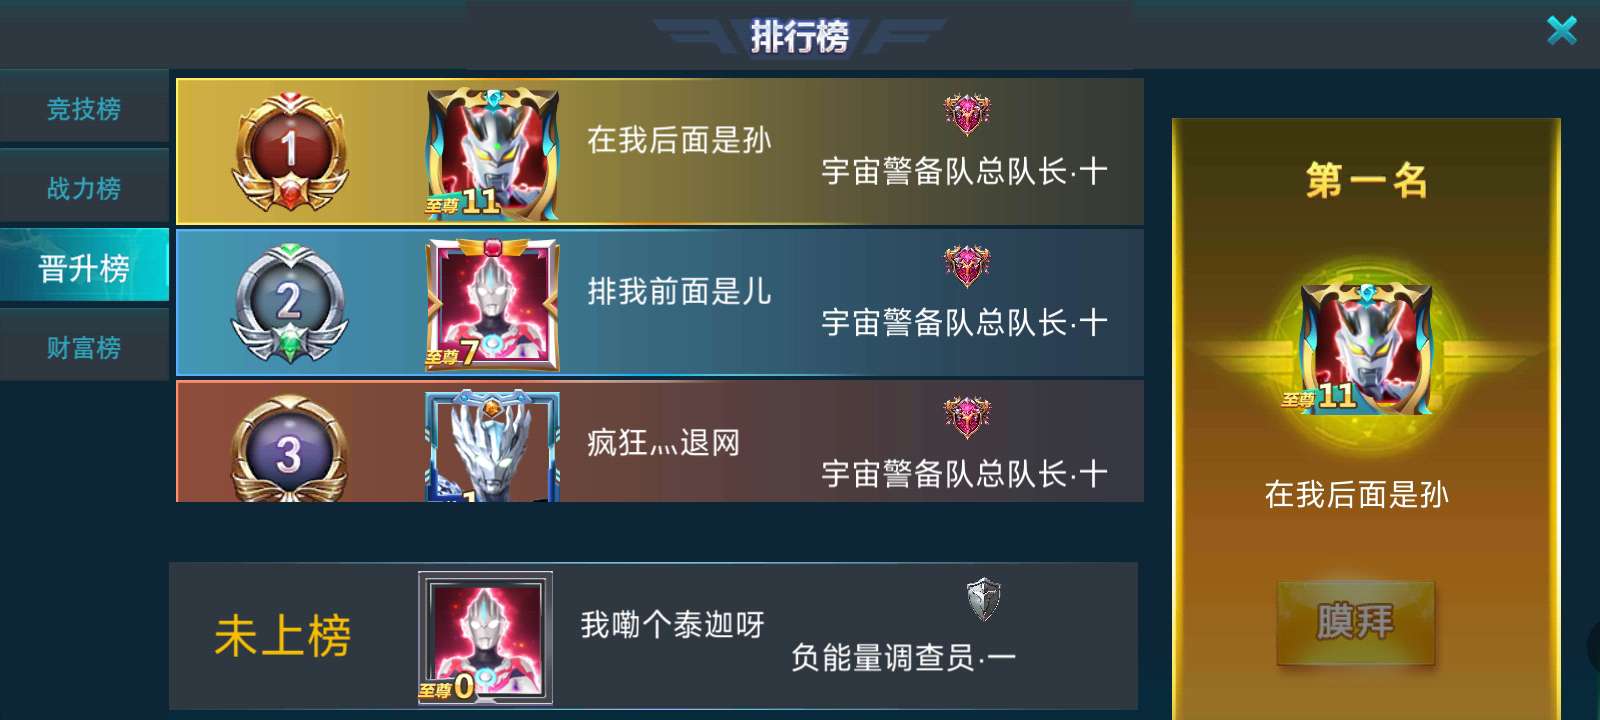1600x720 pixels.
Task: Open avatar of player 排我前面是儿
Action: click(x=492, y=304)
